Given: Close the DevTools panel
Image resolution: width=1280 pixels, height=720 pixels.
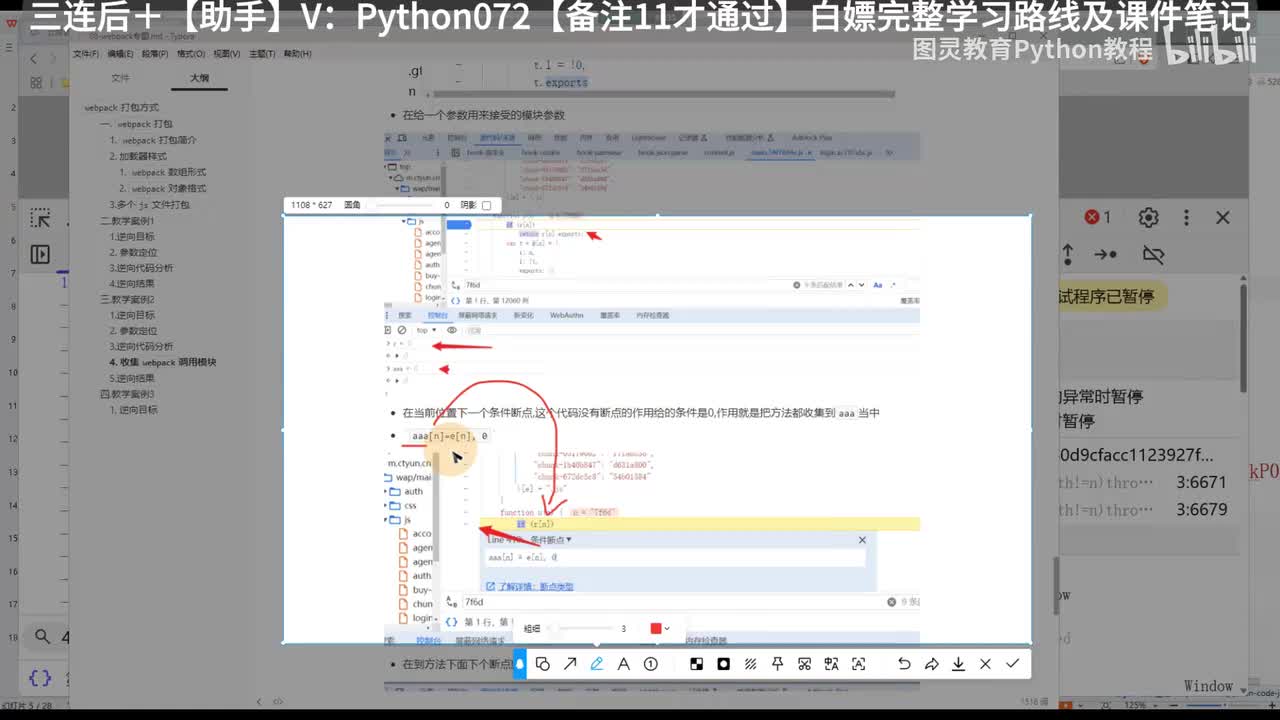Looking at the screenshot, I should [1222, 217].
